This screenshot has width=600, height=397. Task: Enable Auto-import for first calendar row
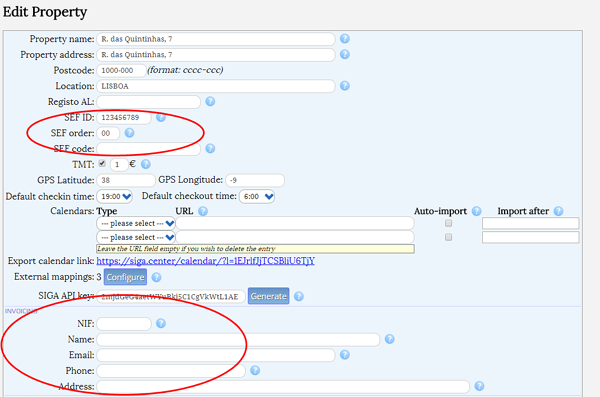click(448, 223)
